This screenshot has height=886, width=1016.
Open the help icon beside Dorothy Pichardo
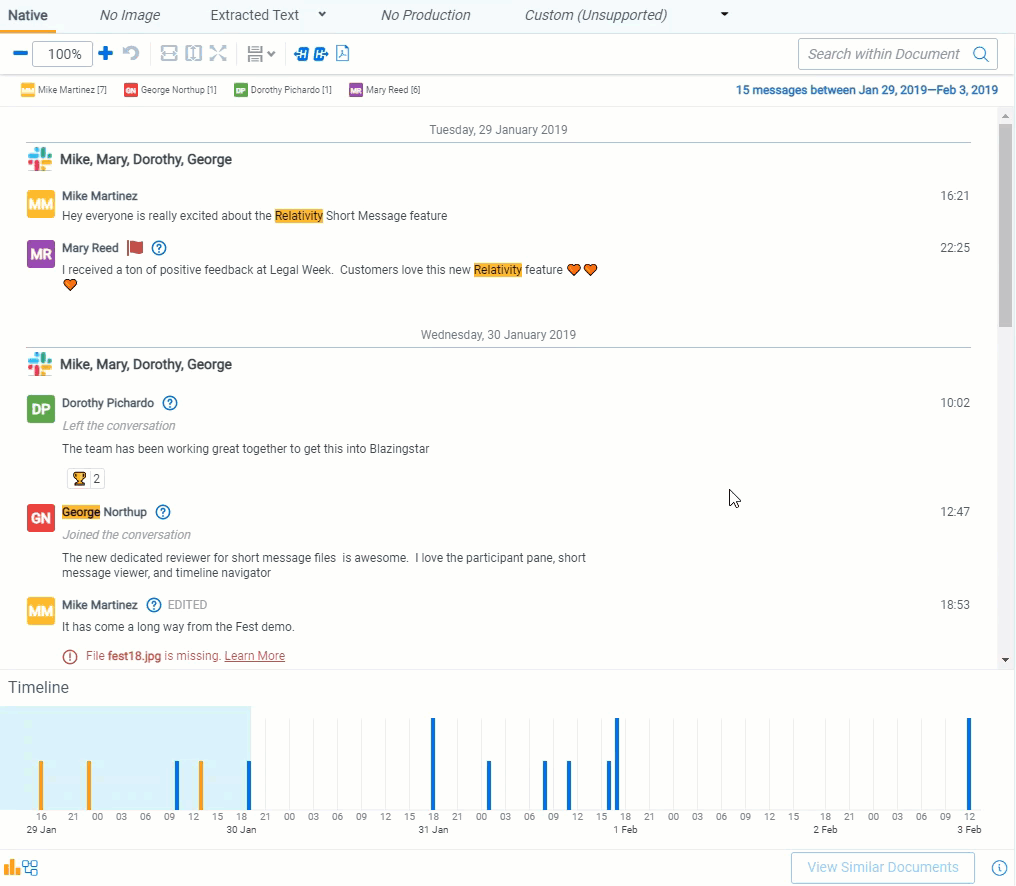tap(170, 403)
